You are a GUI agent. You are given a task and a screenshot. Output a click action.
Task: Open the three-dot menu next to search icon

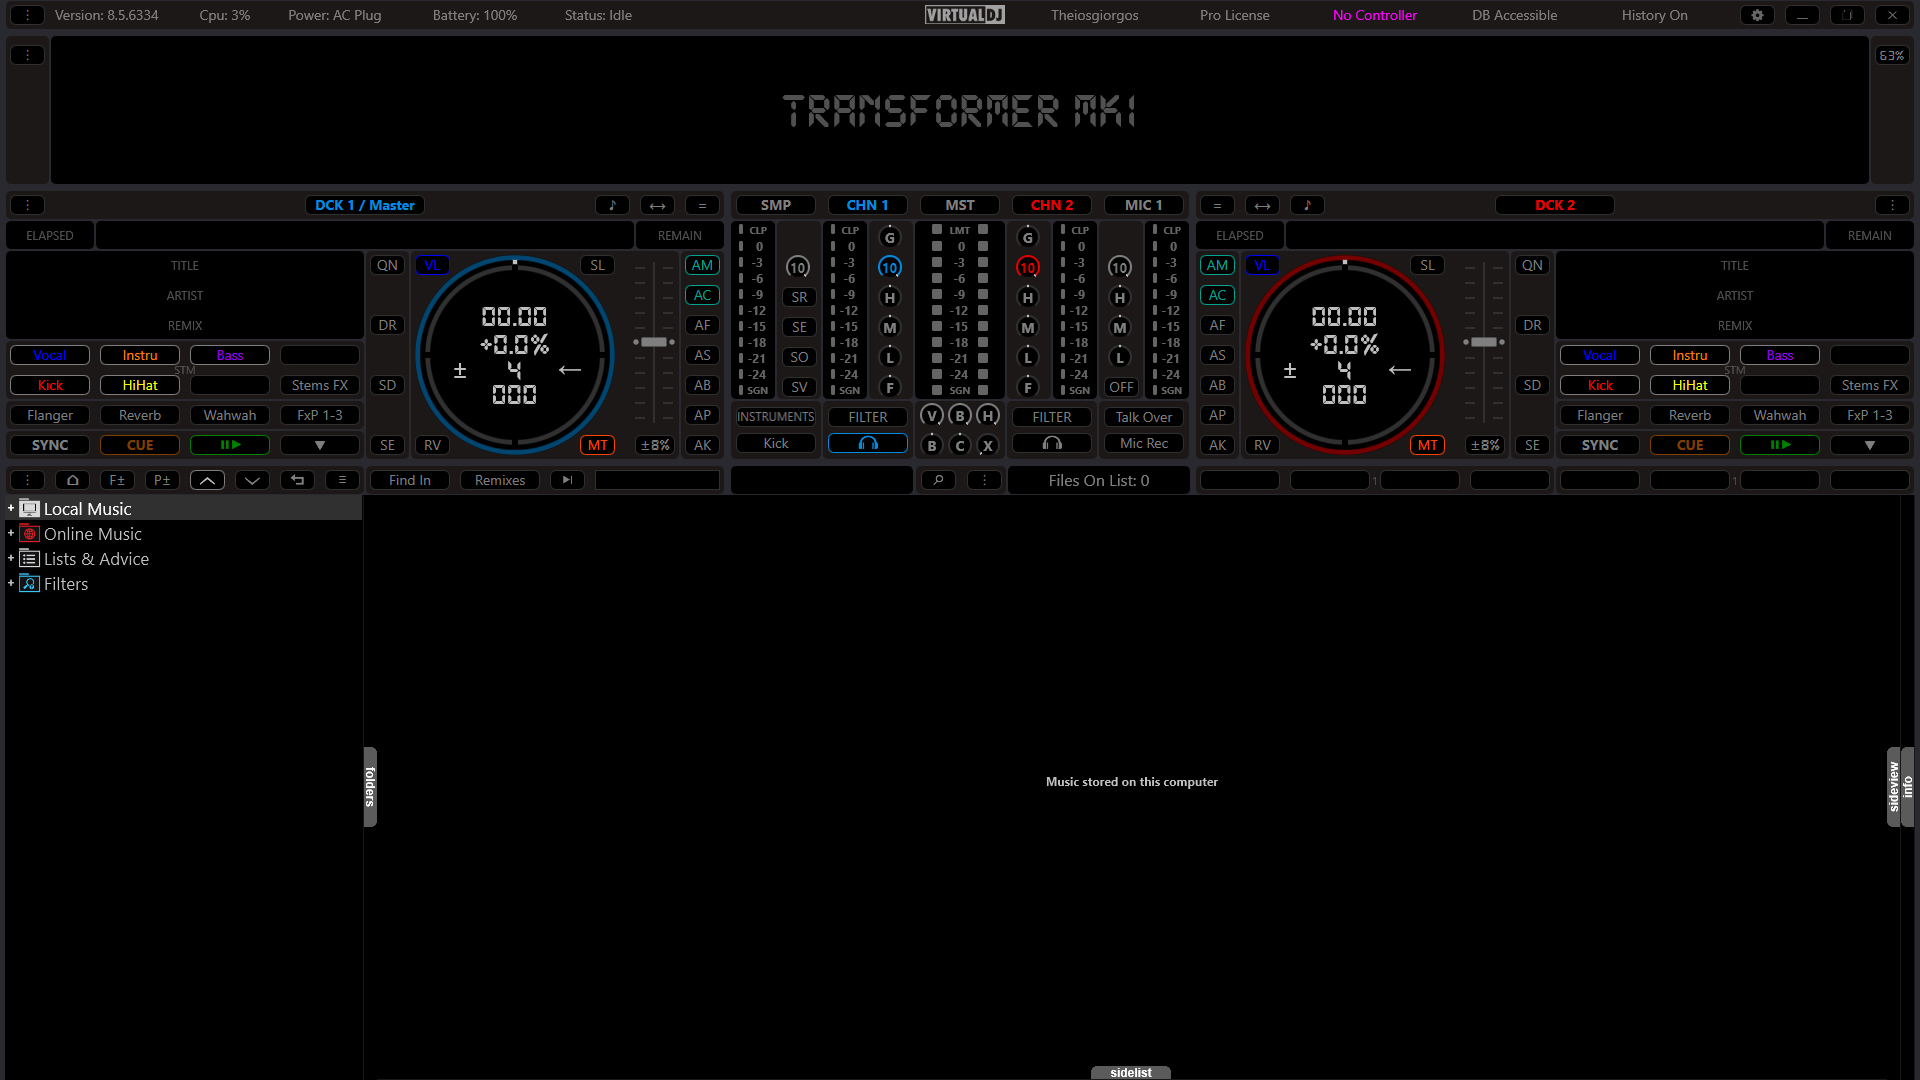tap(984, 480)
